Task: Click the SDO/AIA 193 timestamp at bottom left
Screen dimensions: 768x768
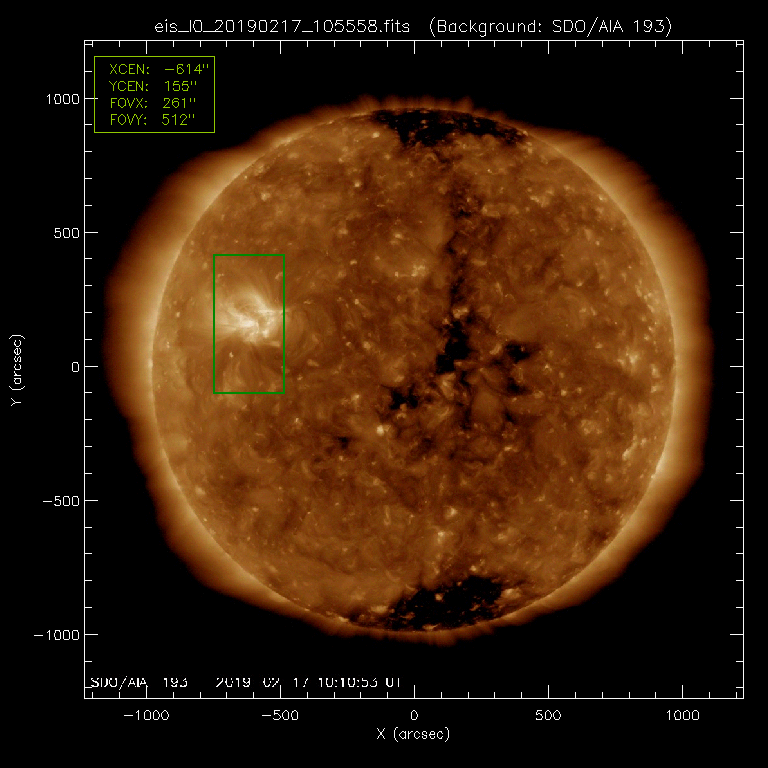Action: coord(245,682)
